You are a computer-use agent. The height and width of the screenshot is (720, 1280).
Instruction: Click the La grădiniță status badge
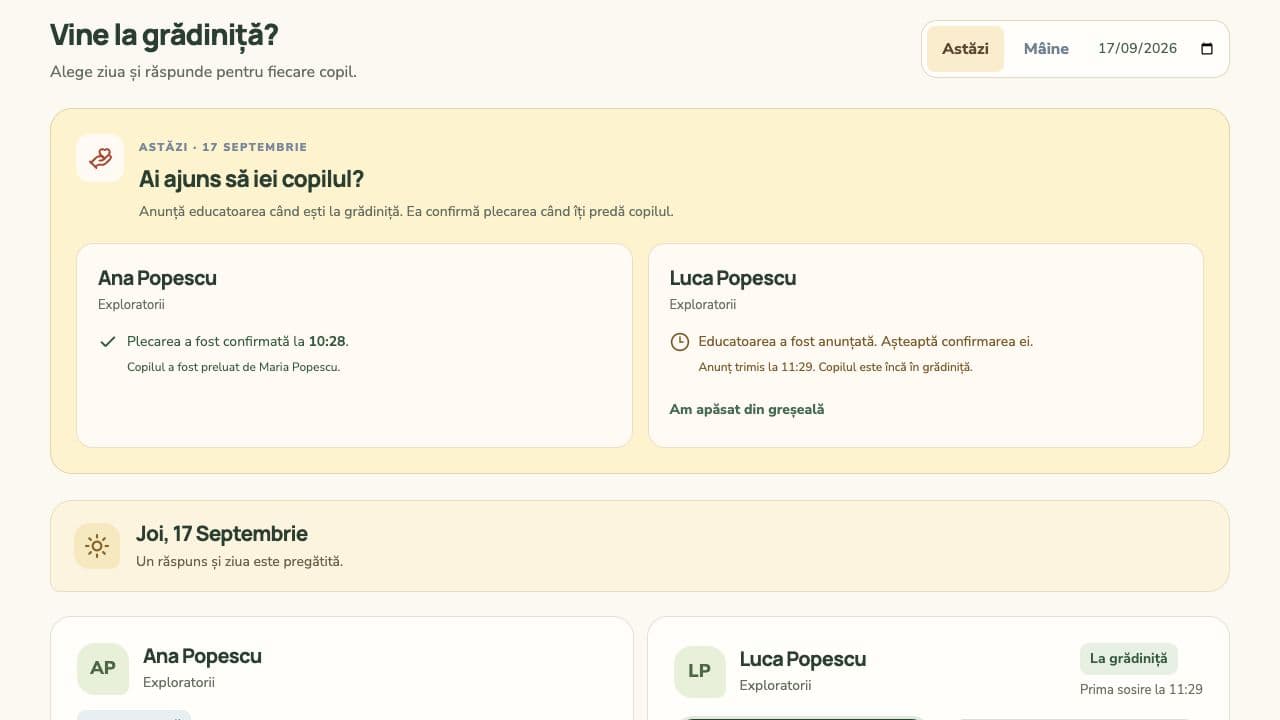click(1129, 659)
